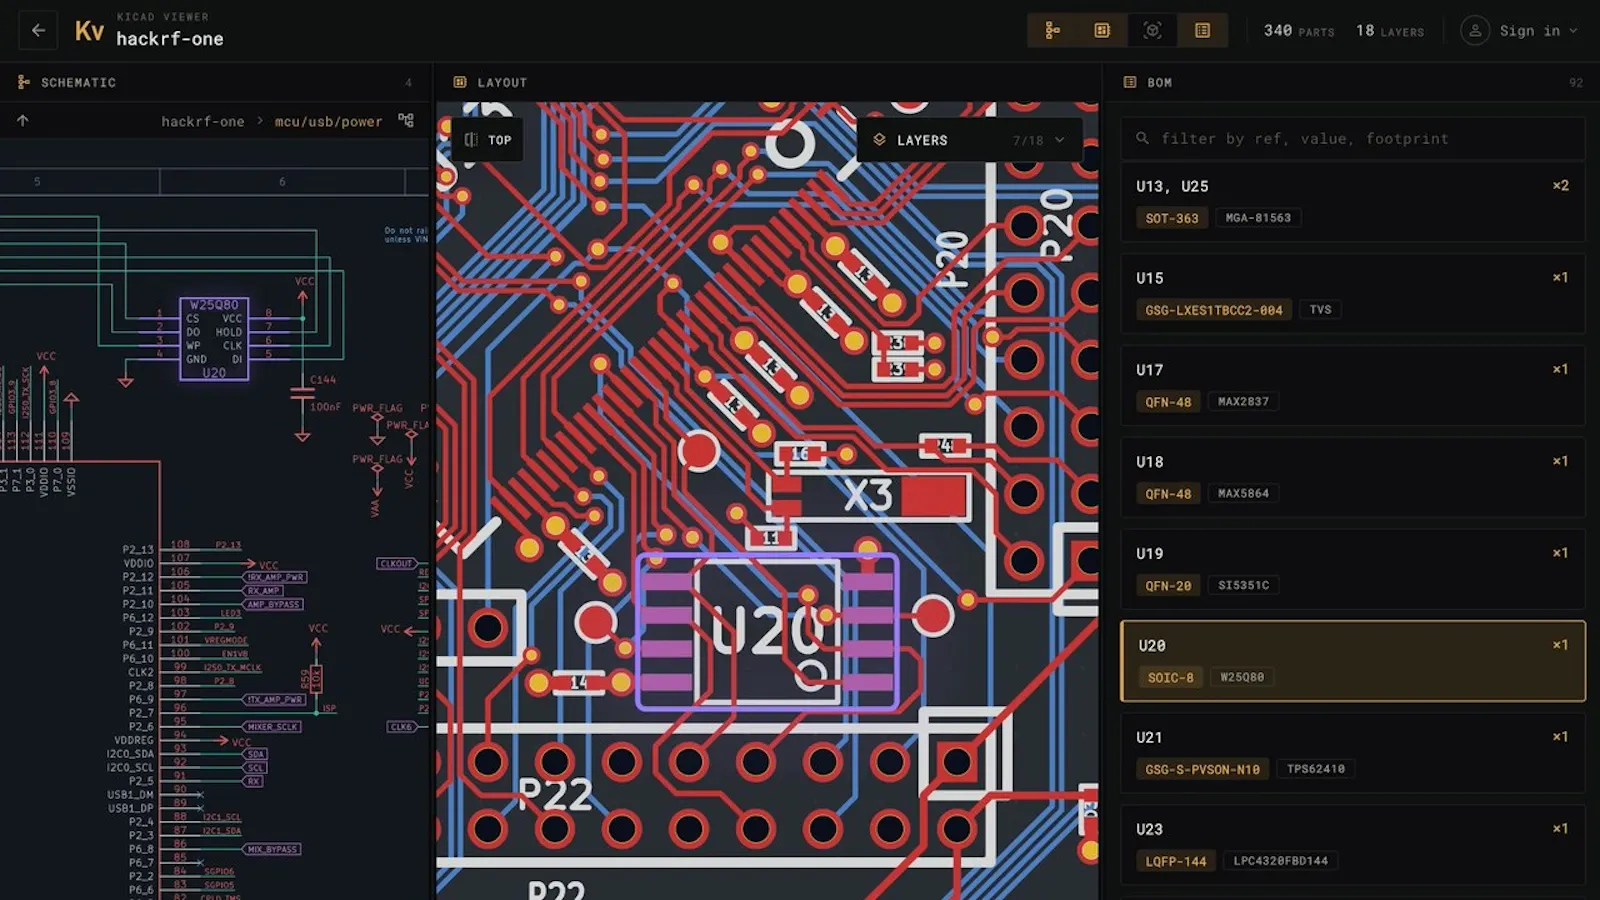Click the layers stack icon
The image size is (1600, 900).
[x=879, y=140]
